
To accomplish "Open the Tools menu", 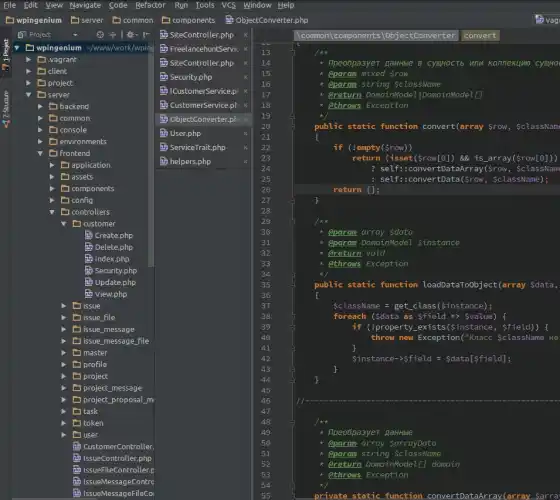I will [205, 5].
